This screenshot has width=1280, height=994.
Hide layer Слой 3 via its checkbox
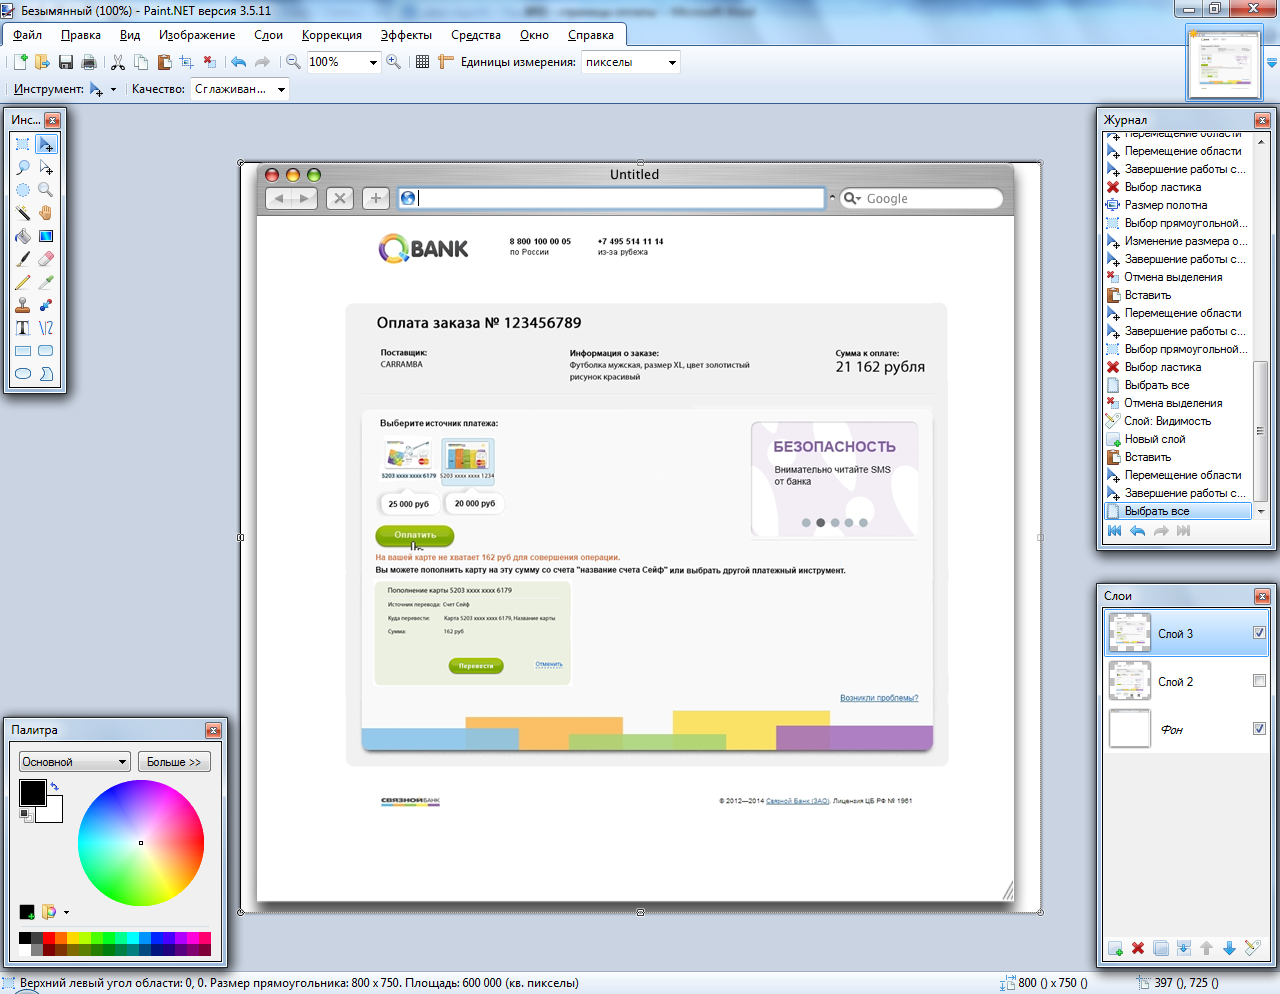tap(1259, 633)
